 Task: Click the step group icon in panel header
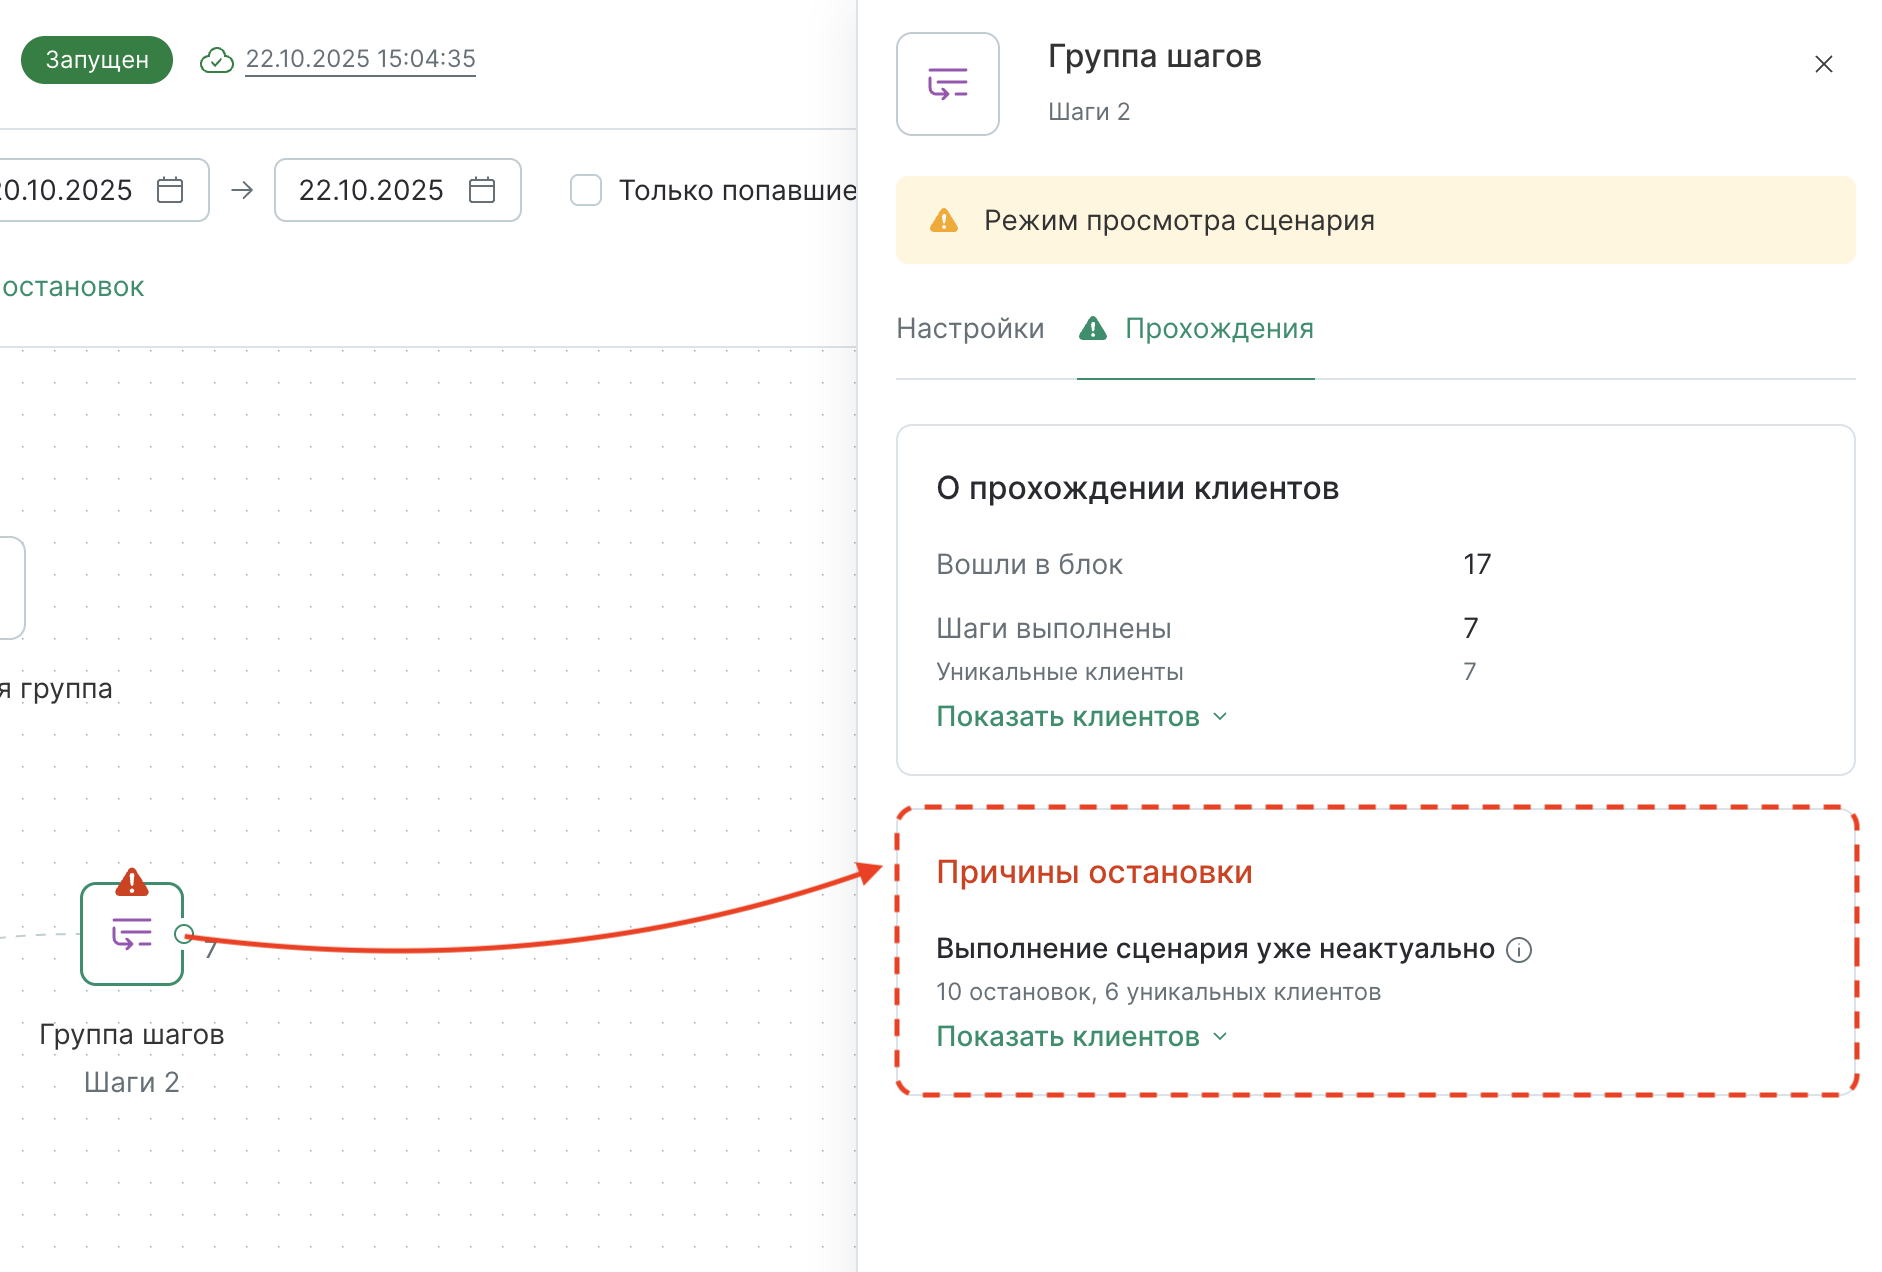tap(947, 84)
